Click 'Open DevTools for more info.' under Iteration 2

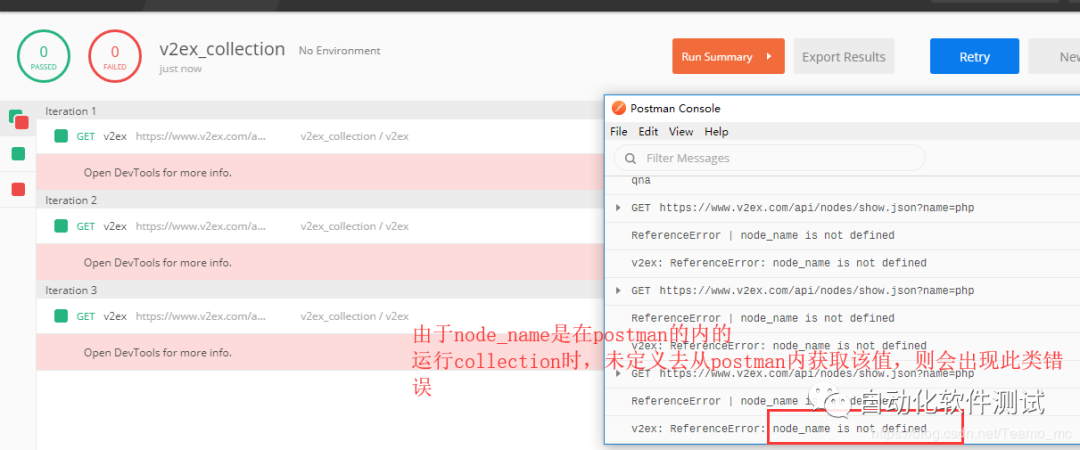[x=158, y=263]
